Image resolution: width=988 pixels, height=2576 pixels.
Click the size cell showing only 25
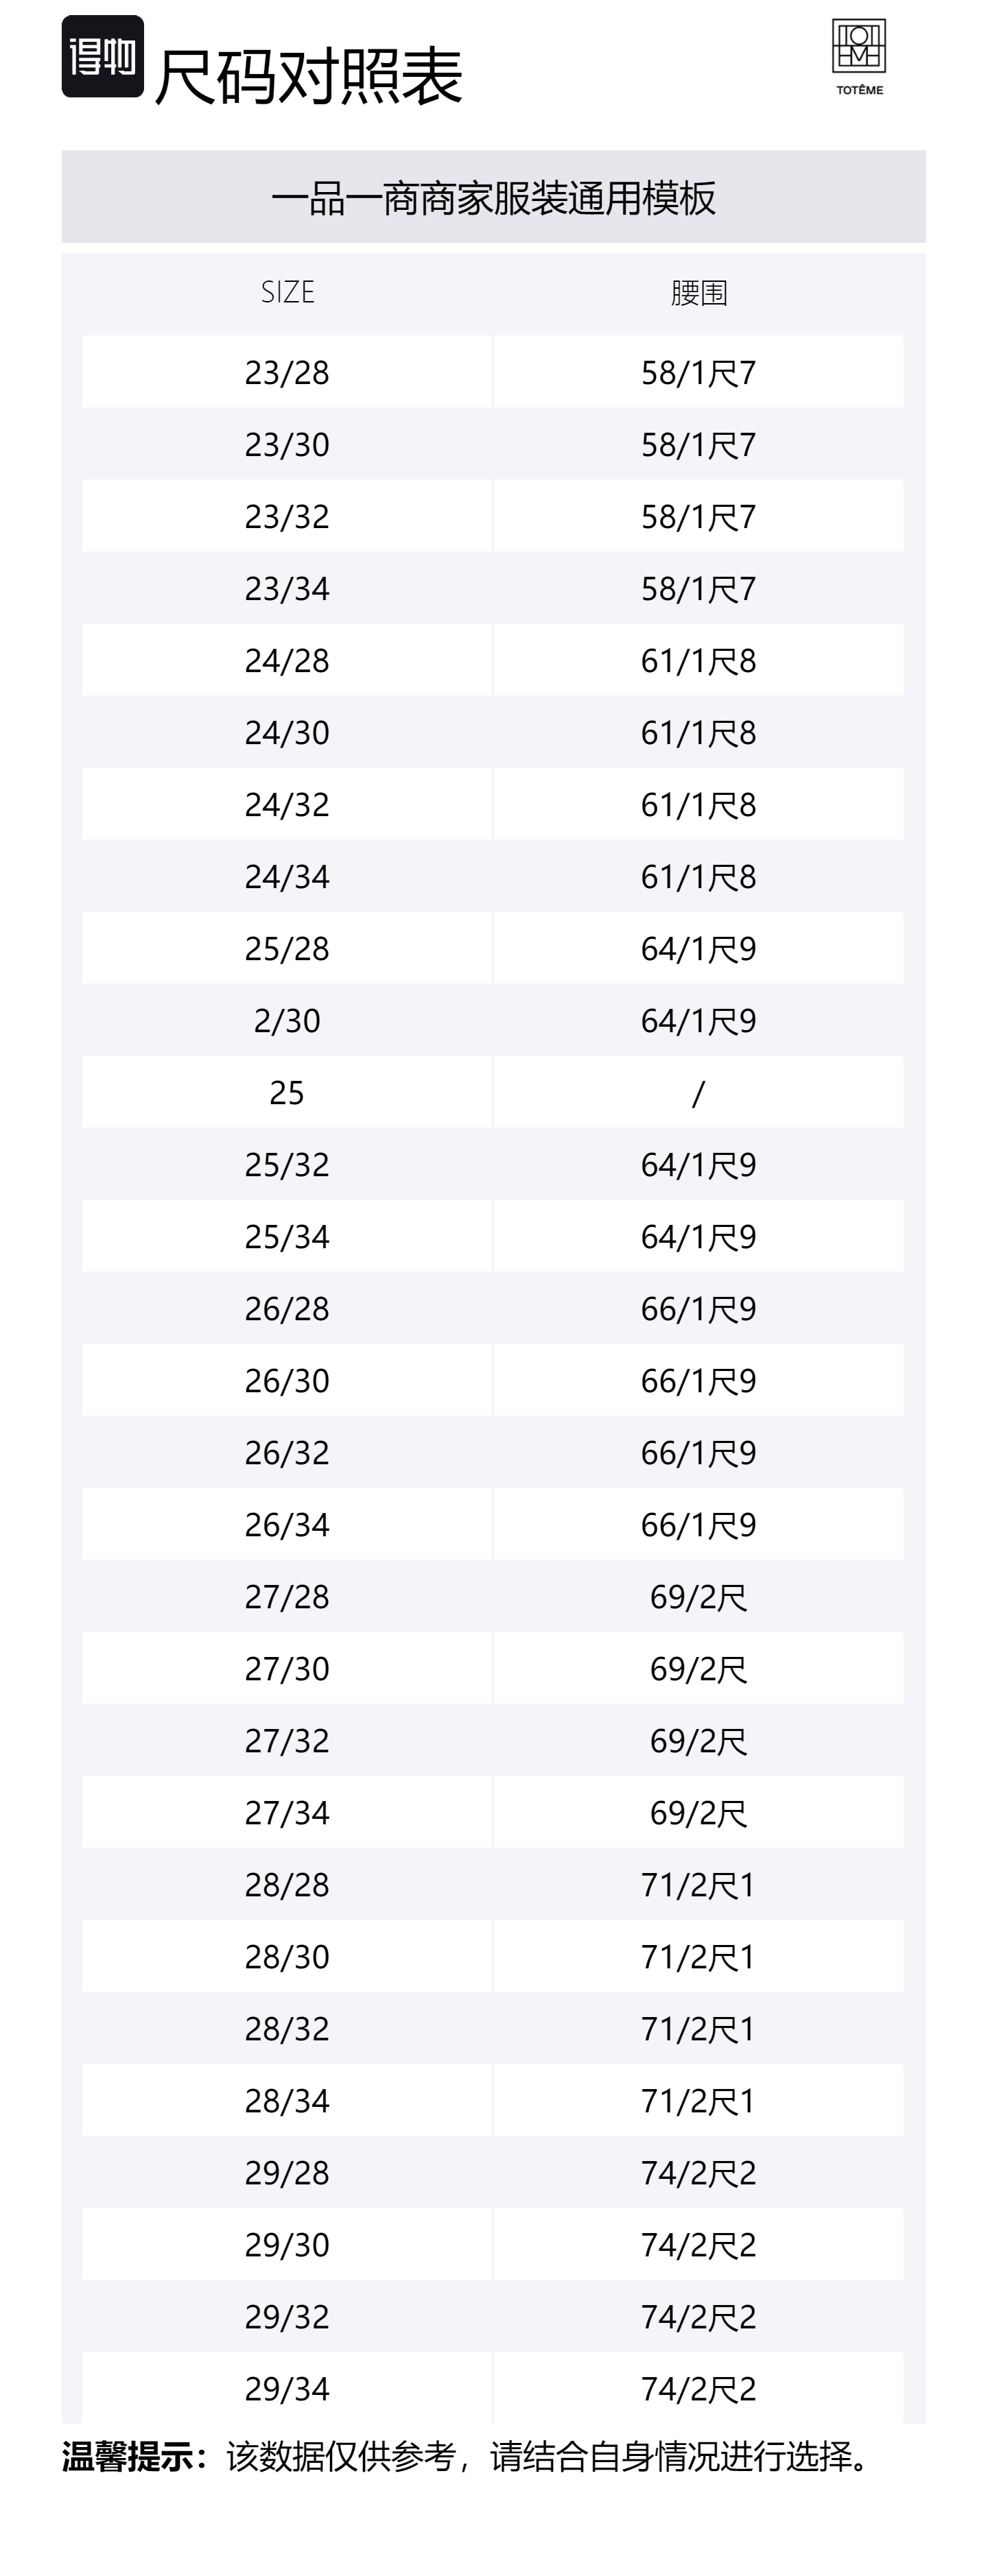(x=287, y=1093)
